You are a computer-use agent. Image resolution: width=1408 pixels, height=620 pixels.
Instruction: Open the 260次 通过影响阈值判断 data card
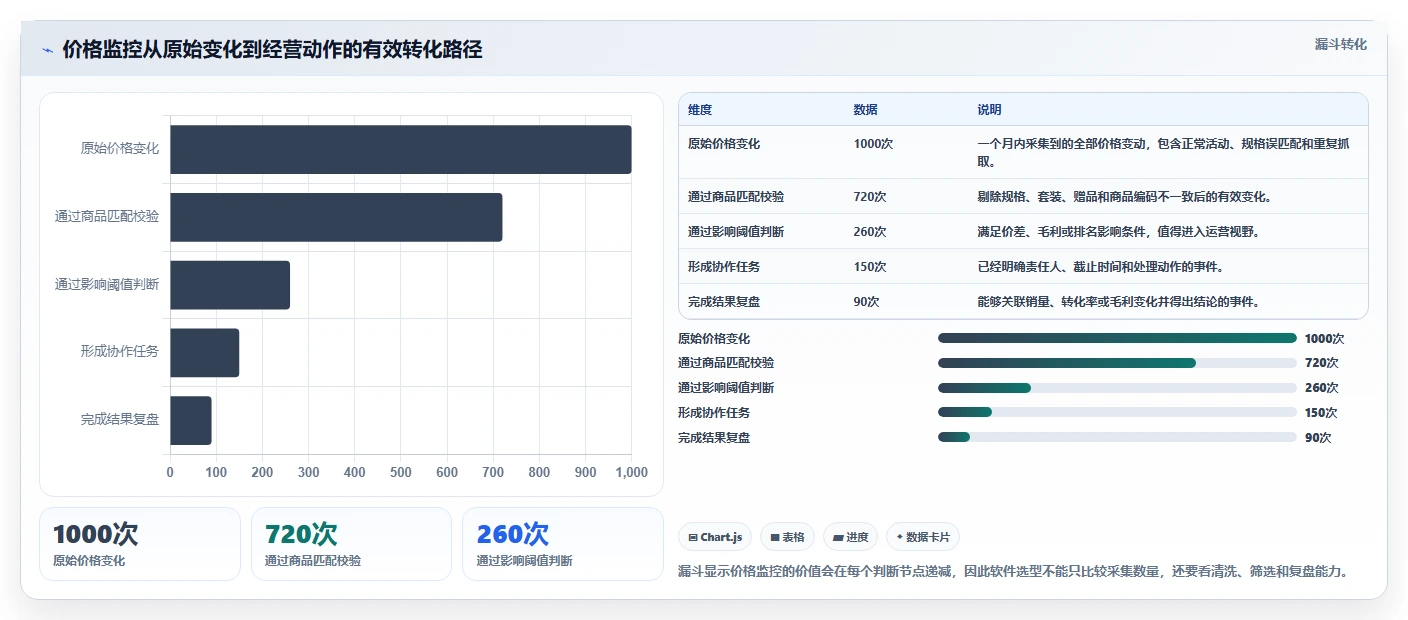pos(563,544)
